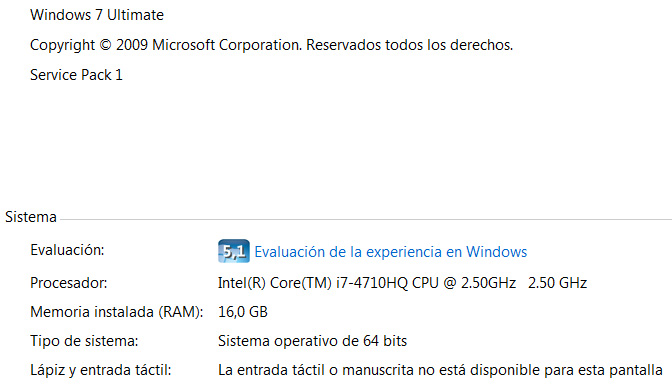This screenshot has width=672, height=384.
Task: Click the Reservados todos los derechos text
Action: [x=409, y=45]
